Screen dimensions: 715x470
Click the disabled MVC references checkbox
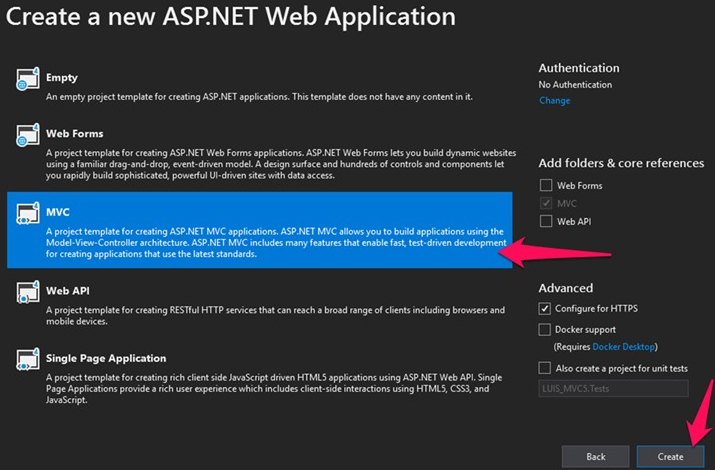[545, 203]
